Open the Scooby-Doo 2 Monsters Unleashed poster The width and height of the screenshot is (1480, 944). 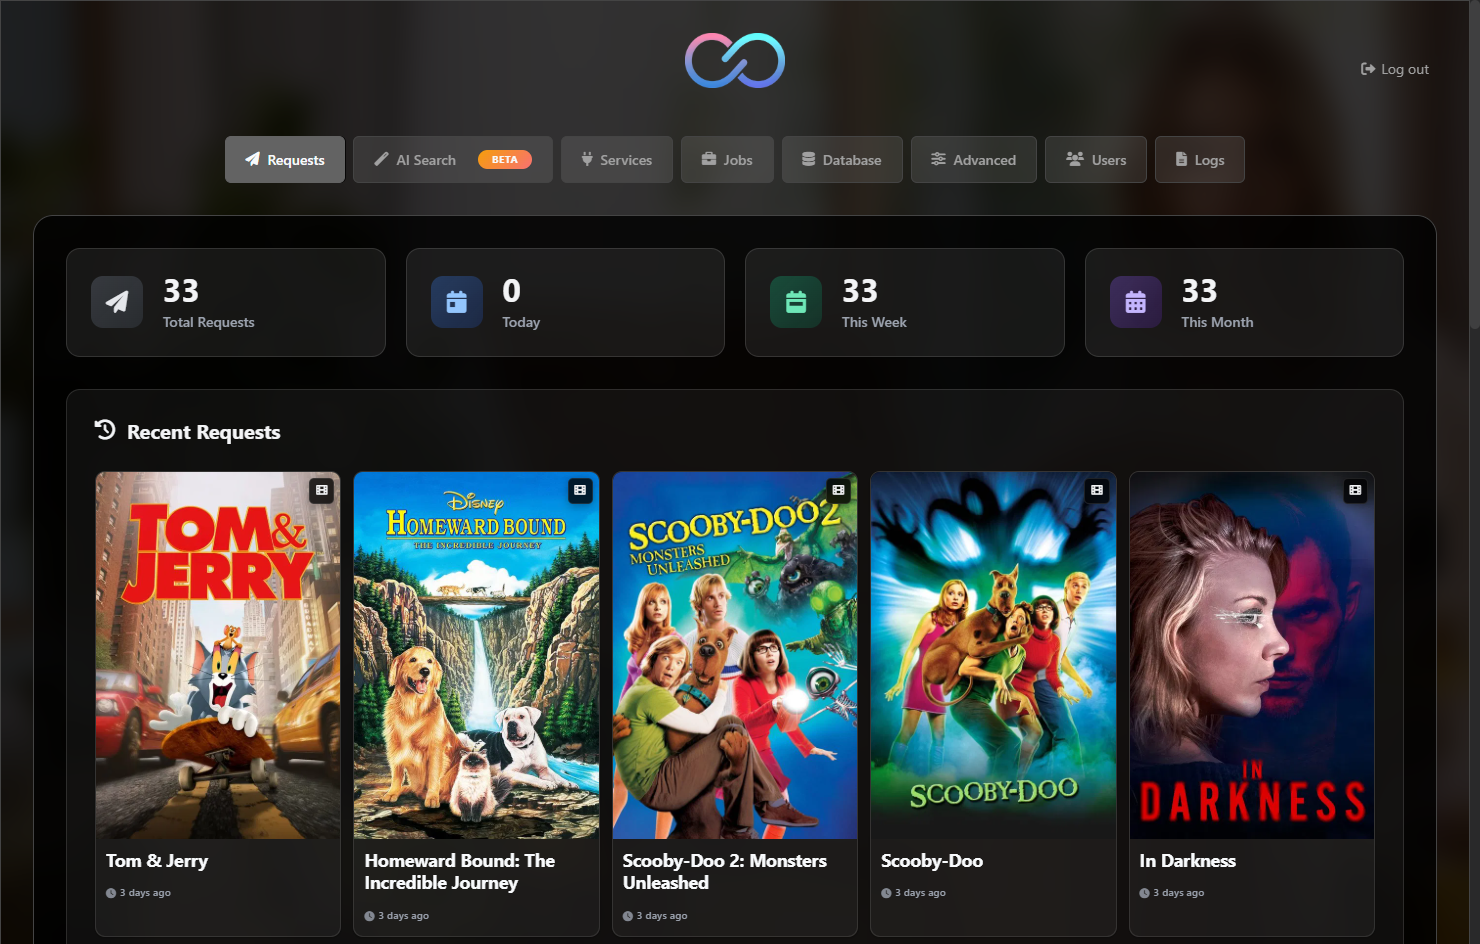[x=735, y=655]
